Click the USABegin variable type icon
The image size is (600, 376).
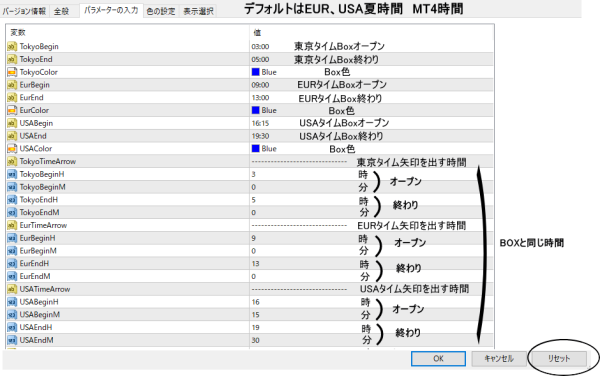coord(12,123)
